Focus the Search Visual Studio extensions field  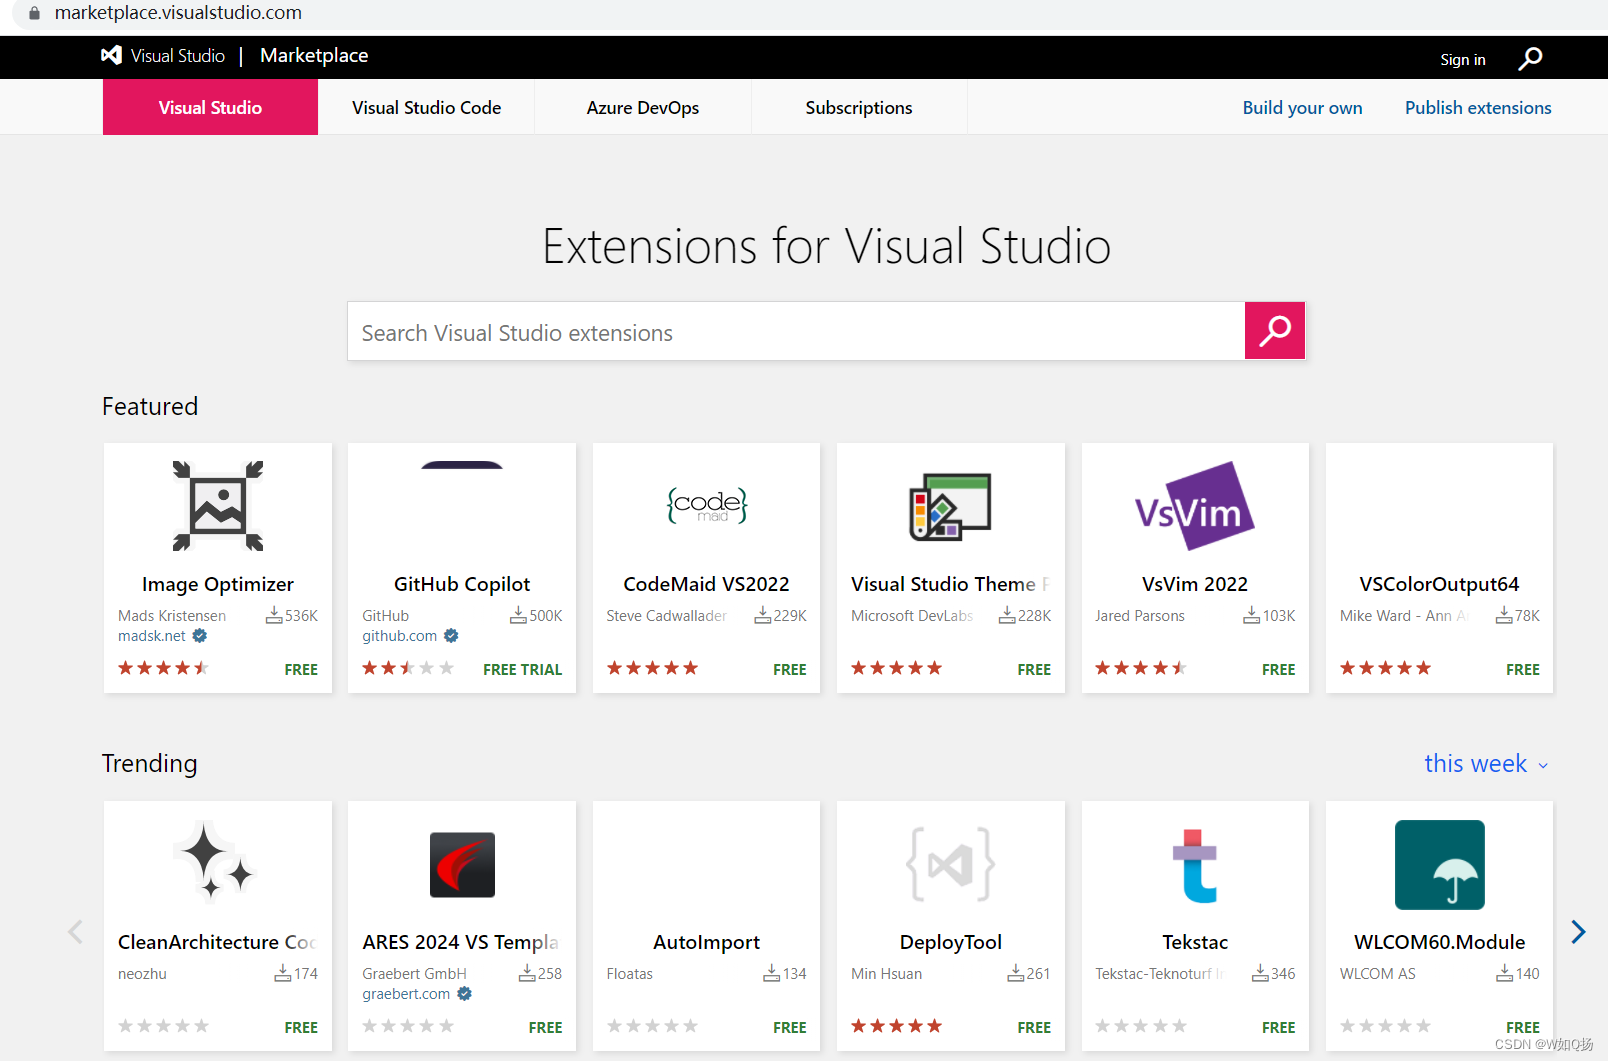click(796, 331)
